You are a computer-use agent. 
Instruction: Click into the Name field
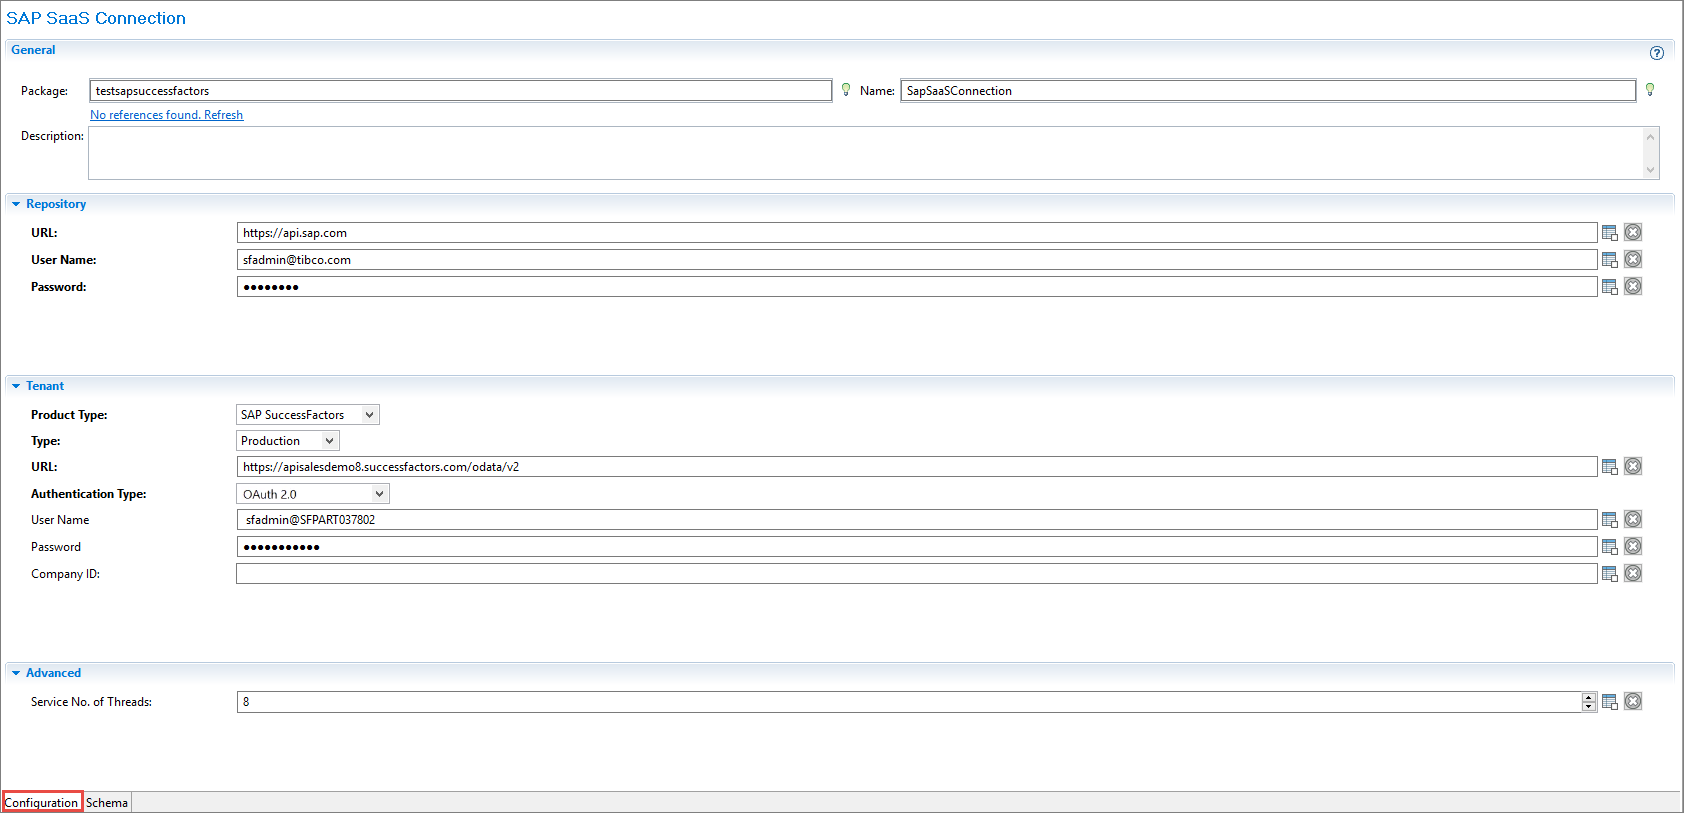tap(1268, 91)
